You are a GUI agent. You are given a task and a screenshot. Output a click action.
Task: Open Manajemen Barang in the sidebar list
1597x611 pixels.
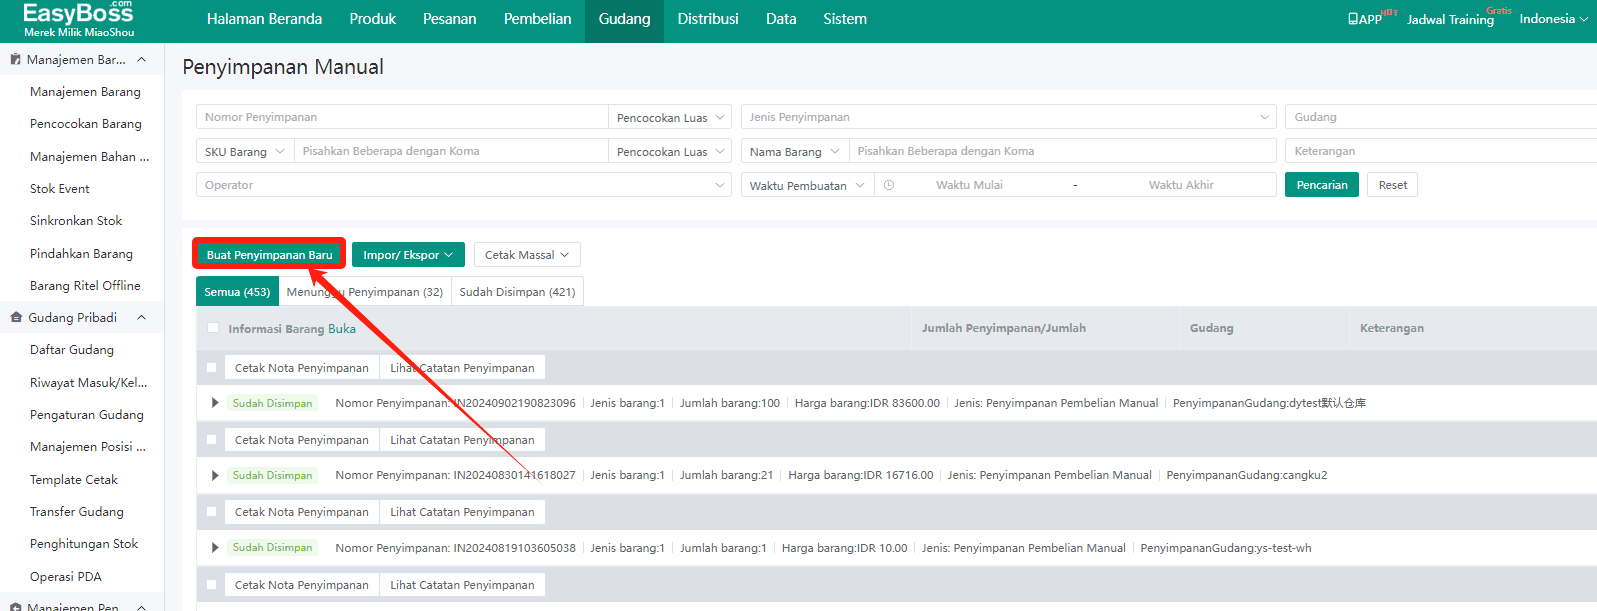[85, 92]
